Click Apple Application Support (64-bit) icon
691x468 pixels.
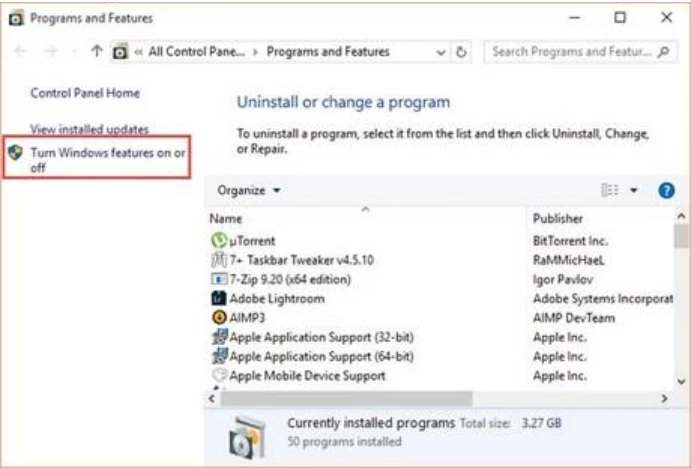pos(219,356)
